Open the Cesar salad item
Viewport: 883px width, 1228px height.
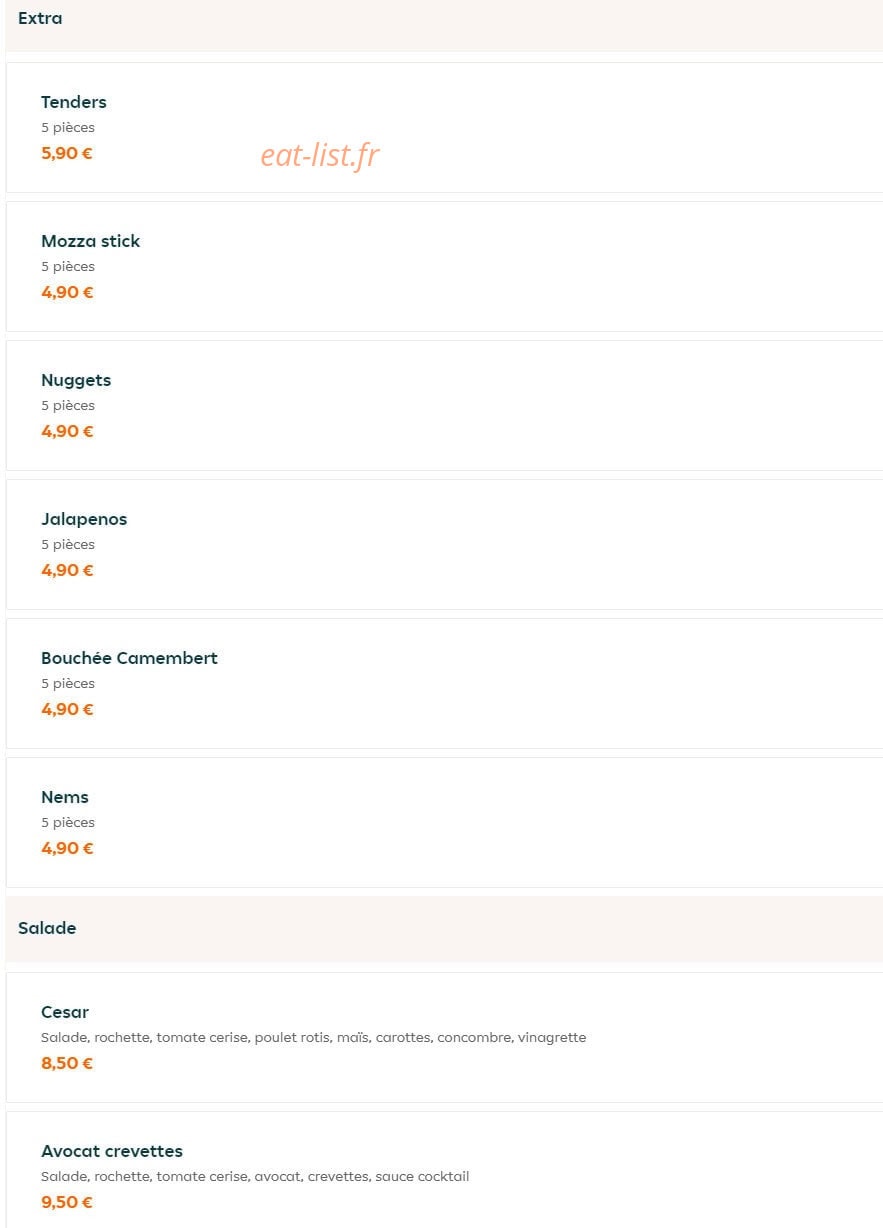[x=444, y=1037]
